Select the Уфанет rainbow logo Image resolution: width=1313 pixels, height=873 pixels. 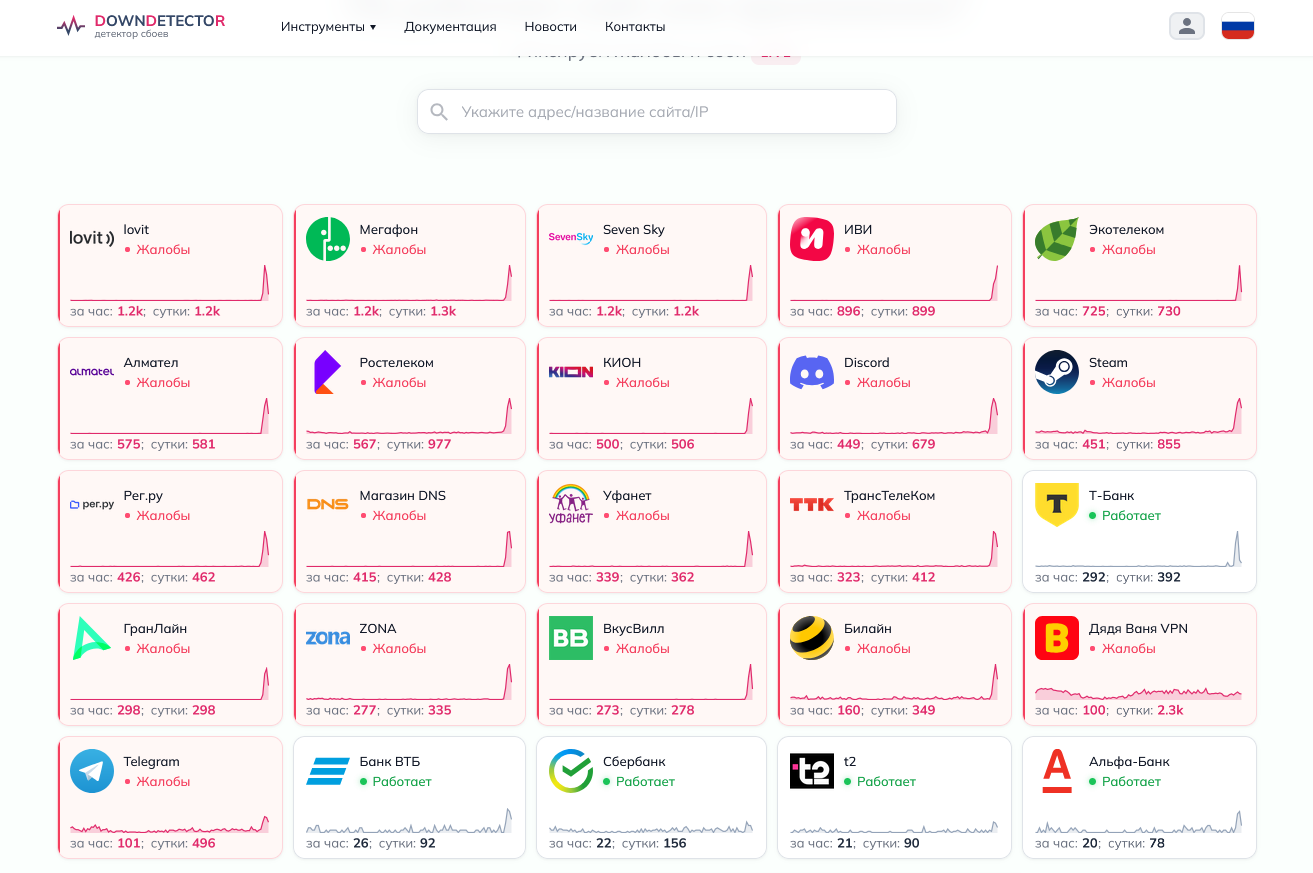tap(571, 505)
